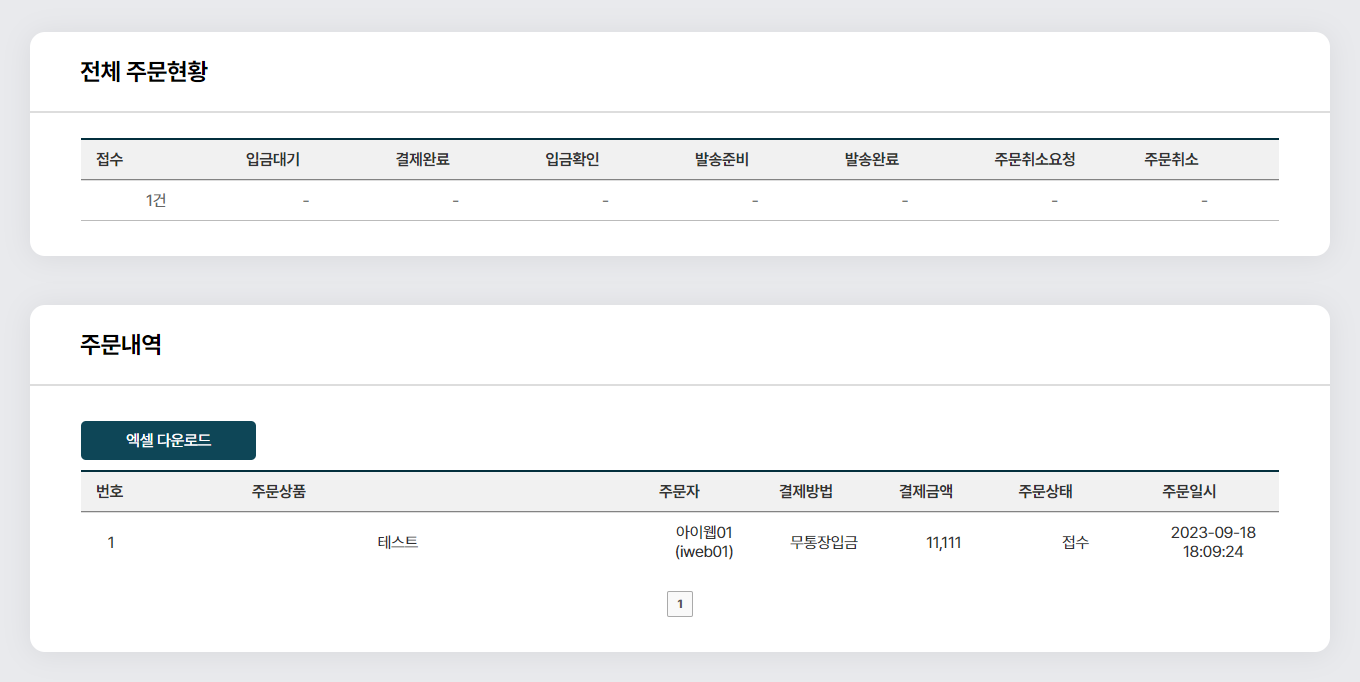This screenshot has height=682, width=1360.
Task: Click the 11,111 payment amount
Action: click(944, 543)
